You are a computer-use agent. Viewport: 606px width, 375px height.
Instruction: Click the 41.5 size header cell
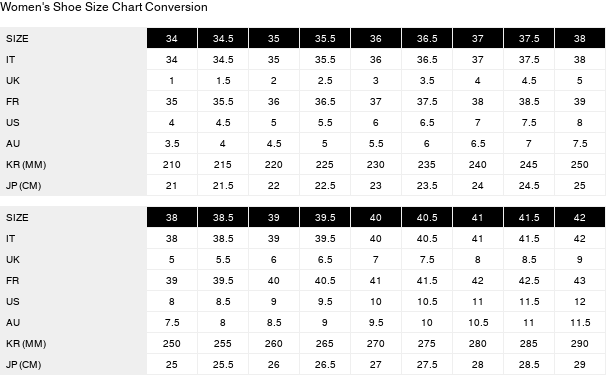point(529,217)
